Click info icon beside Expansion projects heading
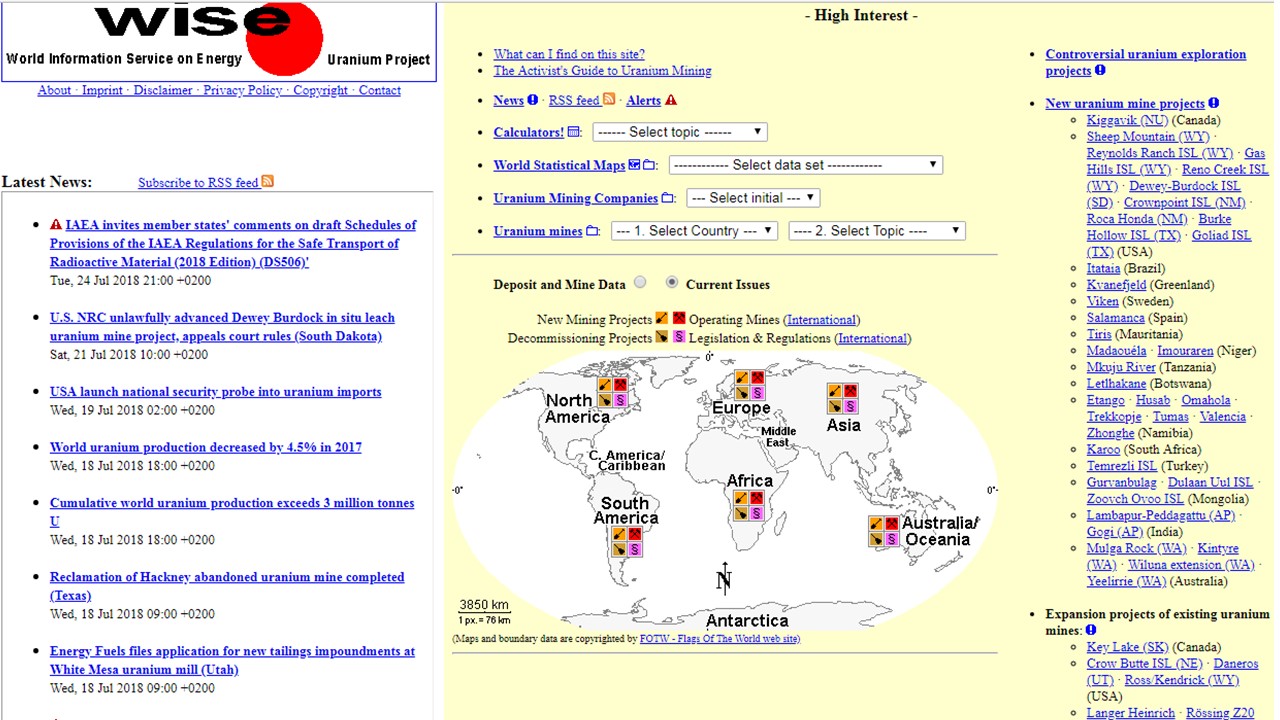The height and width of the screenshot is (720, 1280). [x=1091, y=631]
